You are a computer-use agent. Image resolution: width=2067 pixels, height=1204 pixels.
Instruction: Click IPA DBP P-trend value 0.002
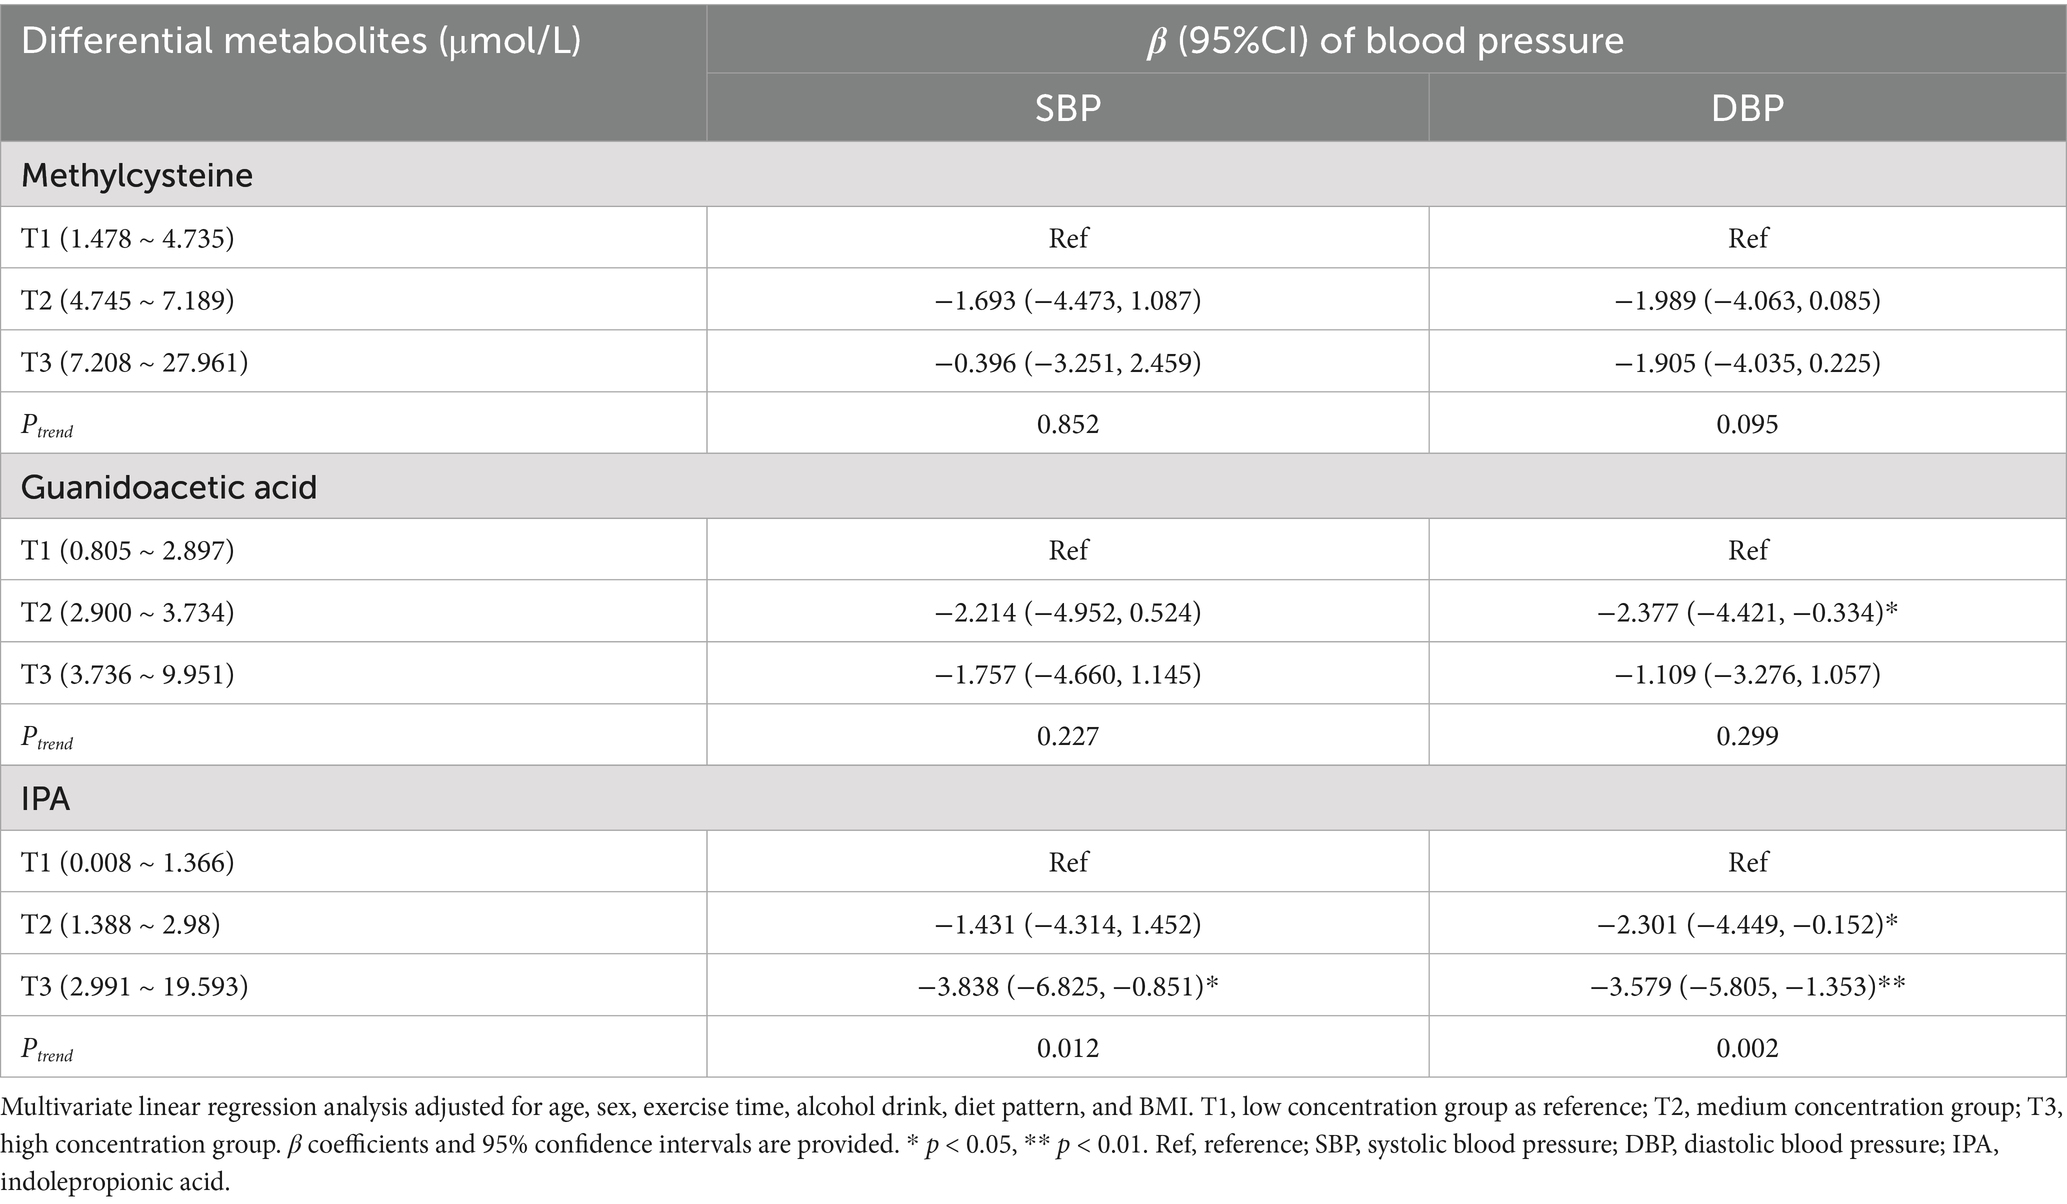click(x=1747, y=1048)
